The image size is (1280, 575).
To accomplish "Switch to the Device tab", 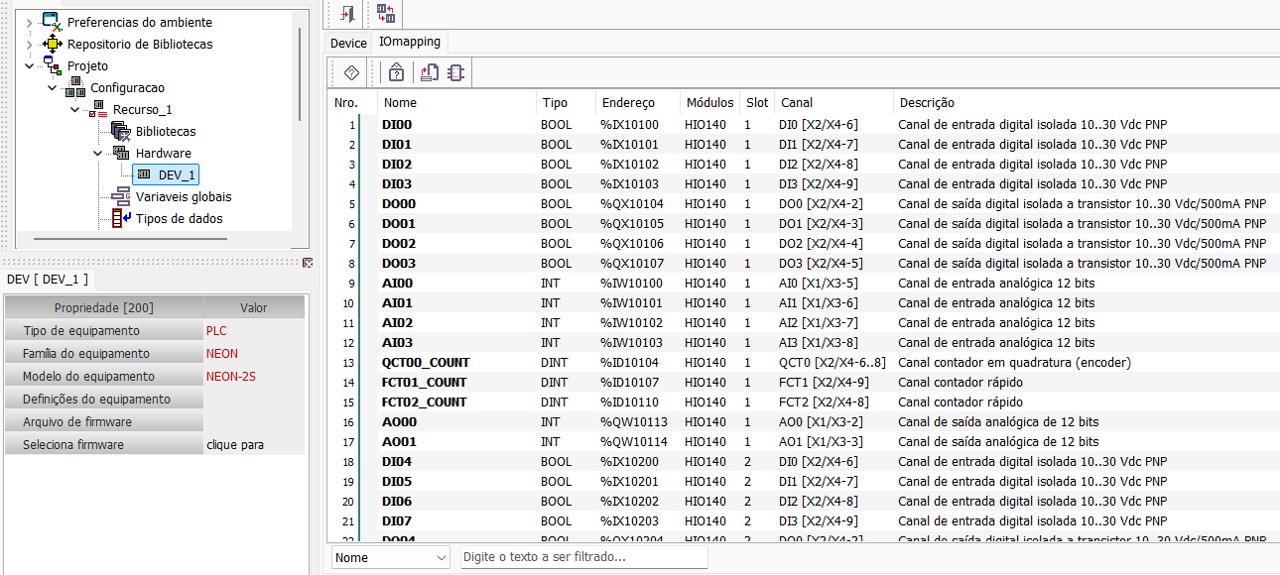I will 349,43.
